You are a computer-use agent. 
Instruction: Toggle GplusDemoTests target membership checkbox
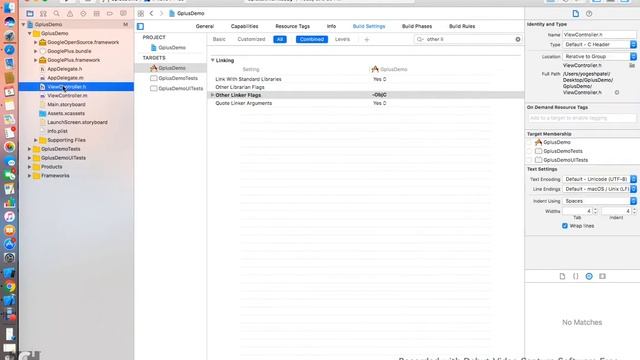tap(530, 151)
